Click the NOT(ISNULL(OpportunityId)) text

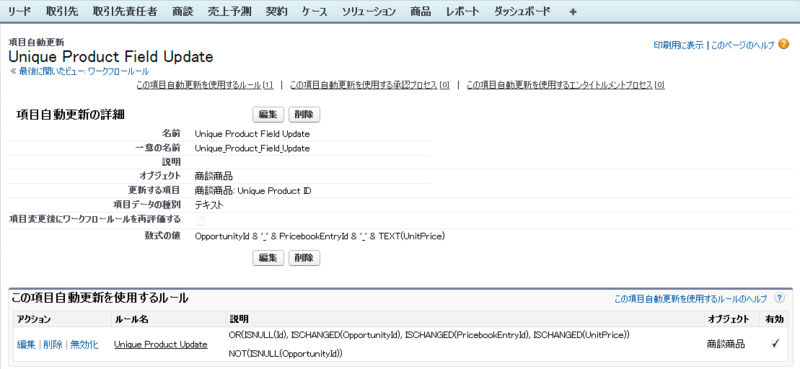coord(286,353)
